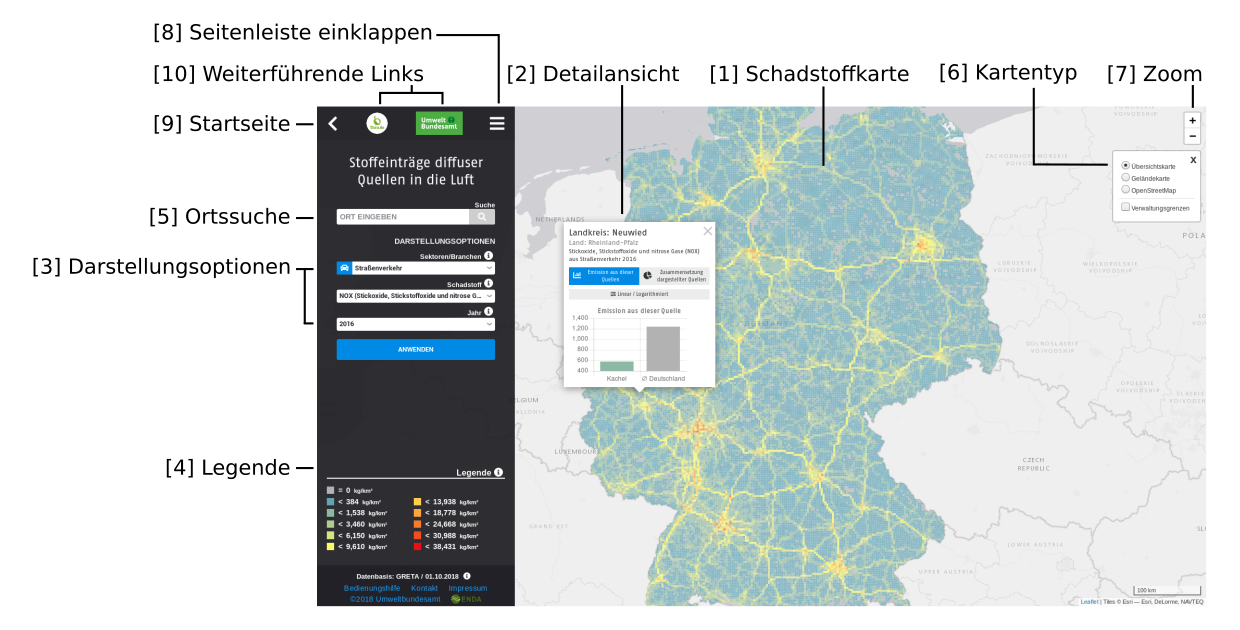
Task: Open info for Sektoren/Branchen
Action: (x=489, y=256)
